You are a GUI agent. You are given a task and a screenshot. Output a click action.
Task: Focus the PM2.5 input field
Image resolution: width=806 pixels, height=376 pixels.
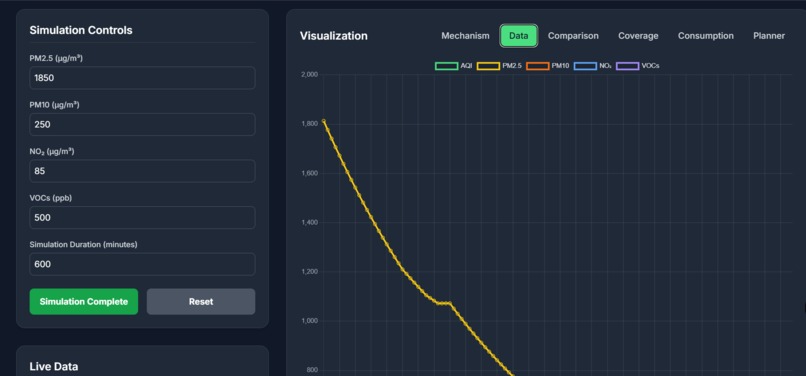142,78
